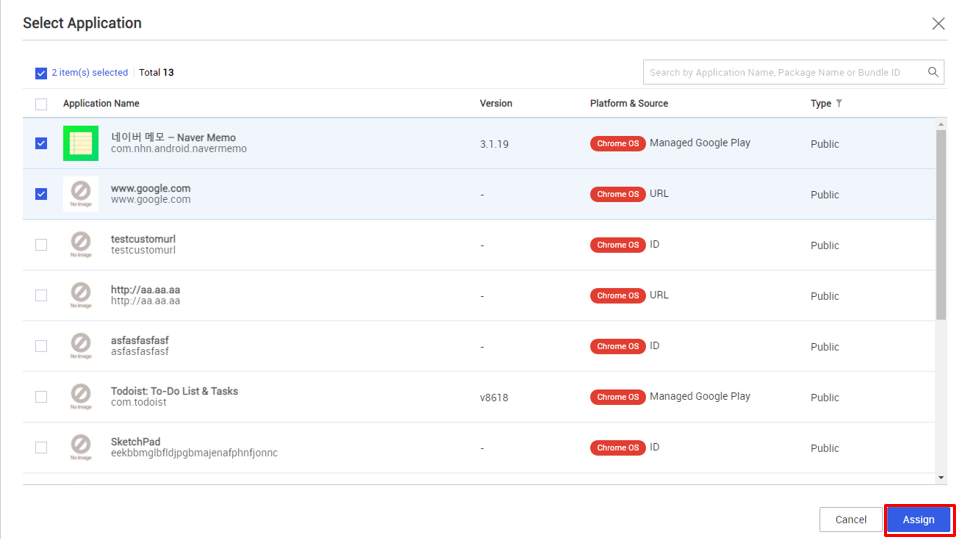Click the bold www.google.com application name
The height and width of the screenshot is (539, 968).
coord(151,188)
